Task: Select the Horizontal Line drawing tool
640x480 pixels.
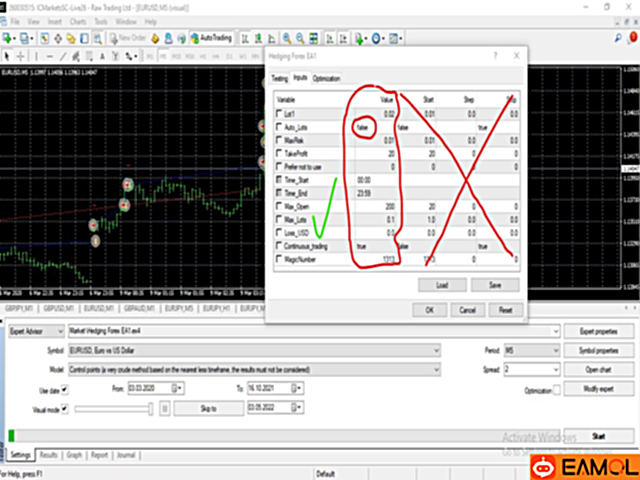Action: click(x=49, y=56)
